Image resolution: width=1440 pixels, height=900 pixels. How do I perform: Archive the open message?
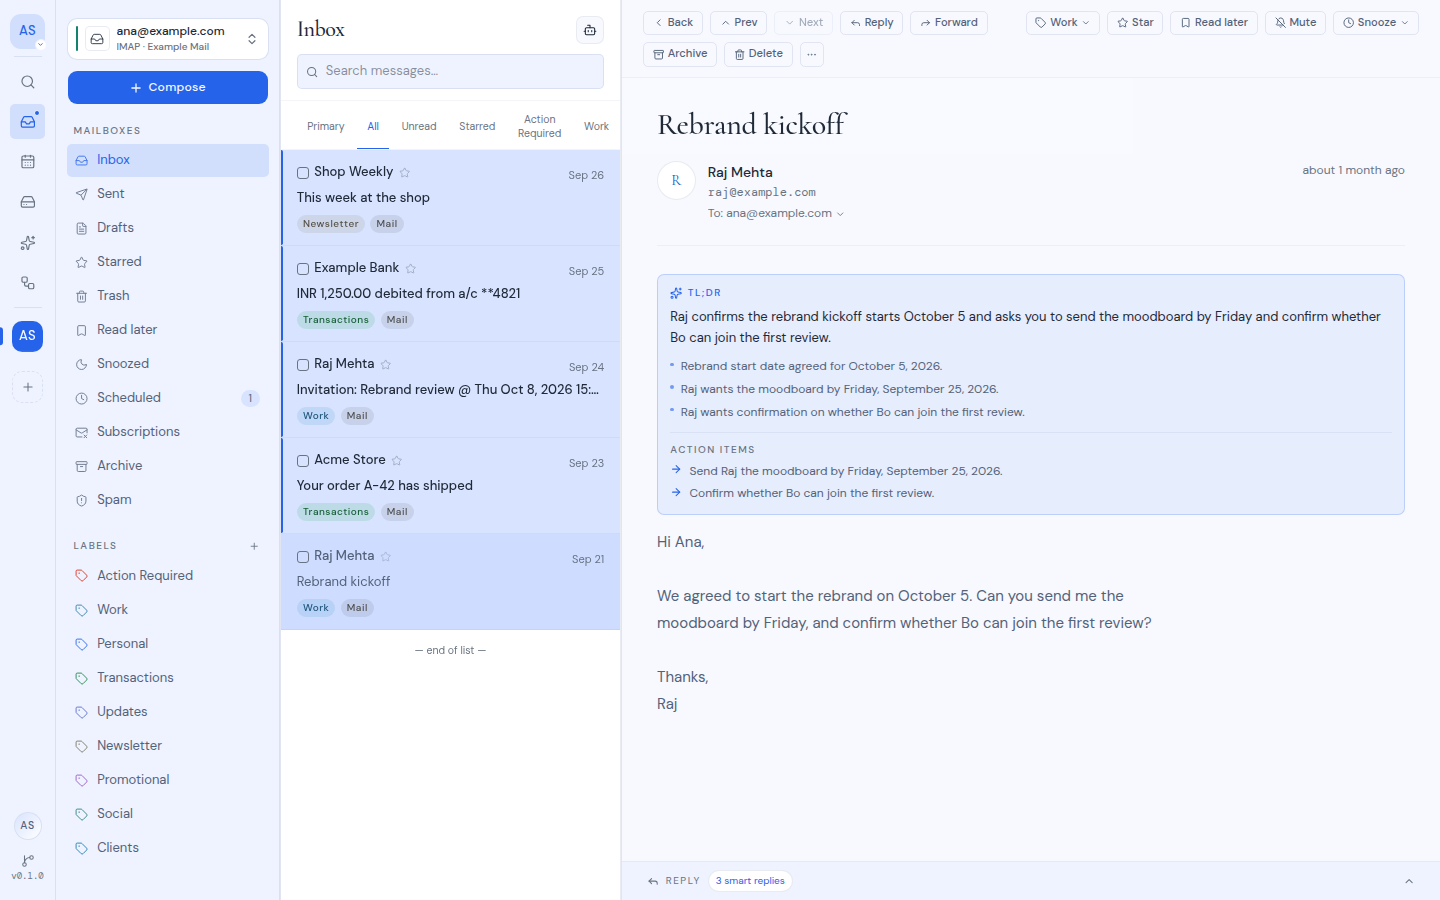(x=680, y=54)
